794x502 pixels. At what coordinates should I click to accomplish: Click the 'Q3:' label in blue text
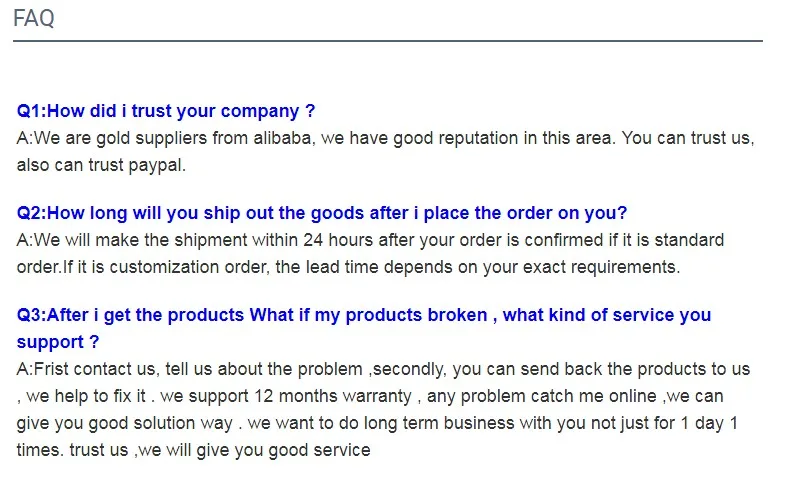point(31,315)
